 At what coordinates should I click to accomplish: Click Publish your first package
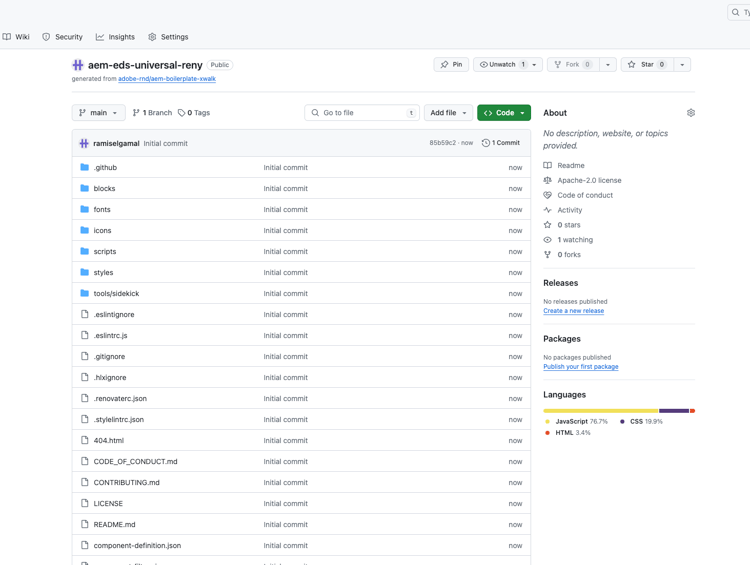[x=581, y=367]
